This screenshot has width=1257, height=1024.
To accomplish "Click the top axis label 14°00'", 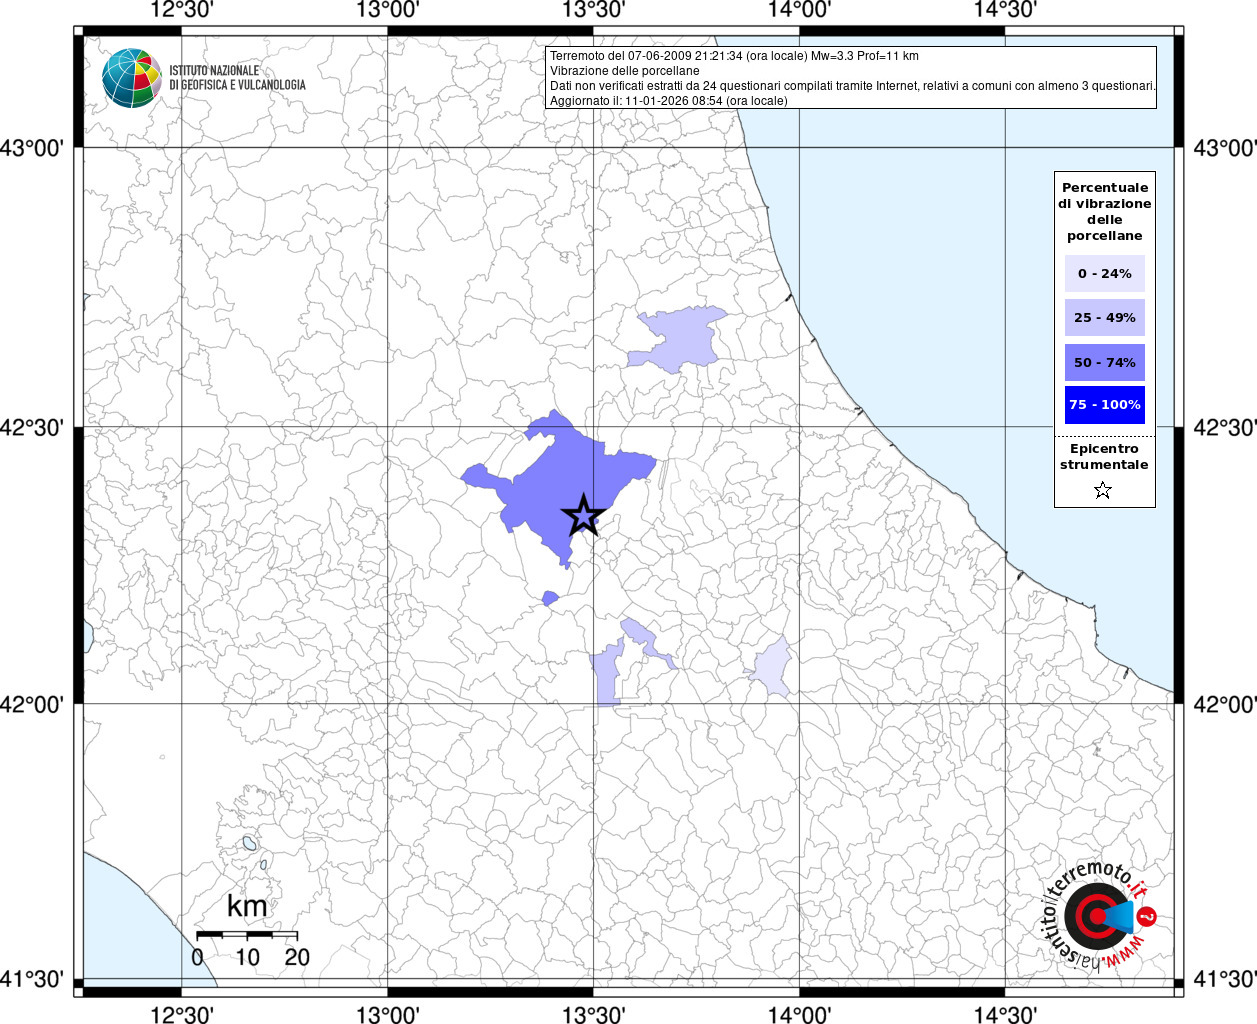I will coord(800,10).
